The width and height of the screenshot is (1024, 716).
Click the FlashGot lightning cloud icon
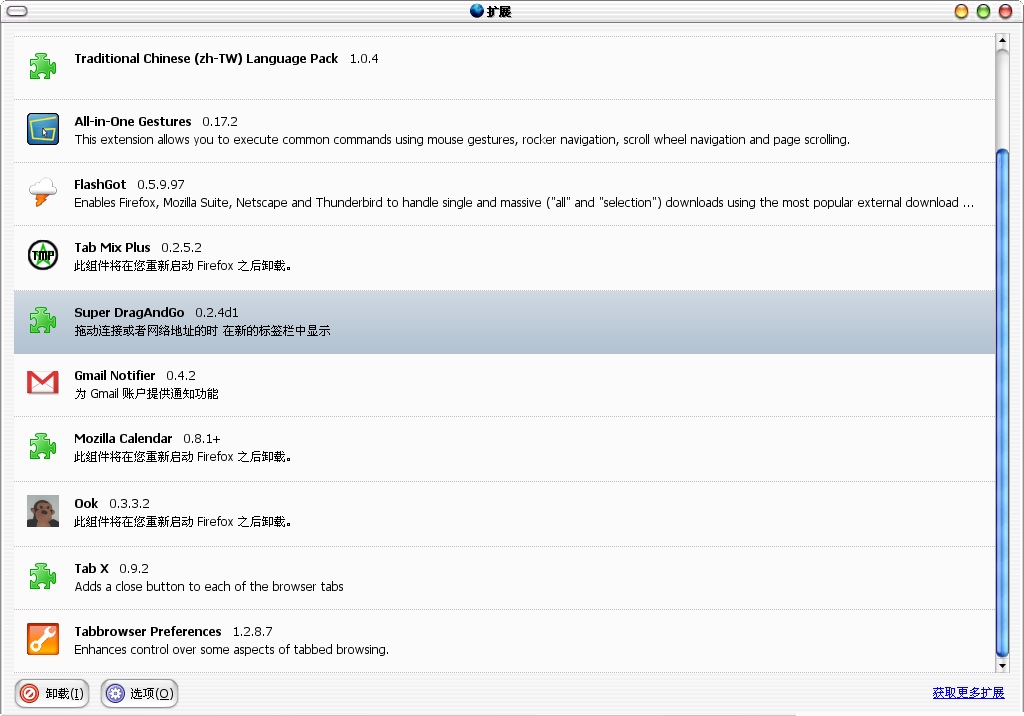click(42, 192)
